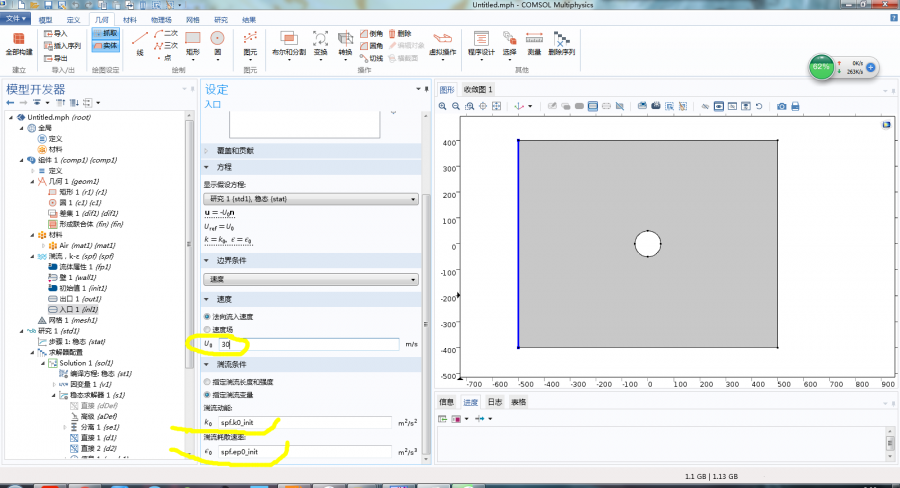Viewport: 900px width, 488px height.
Task: Switch to the 材料 ribbon tab
Action: click(130, 19)
